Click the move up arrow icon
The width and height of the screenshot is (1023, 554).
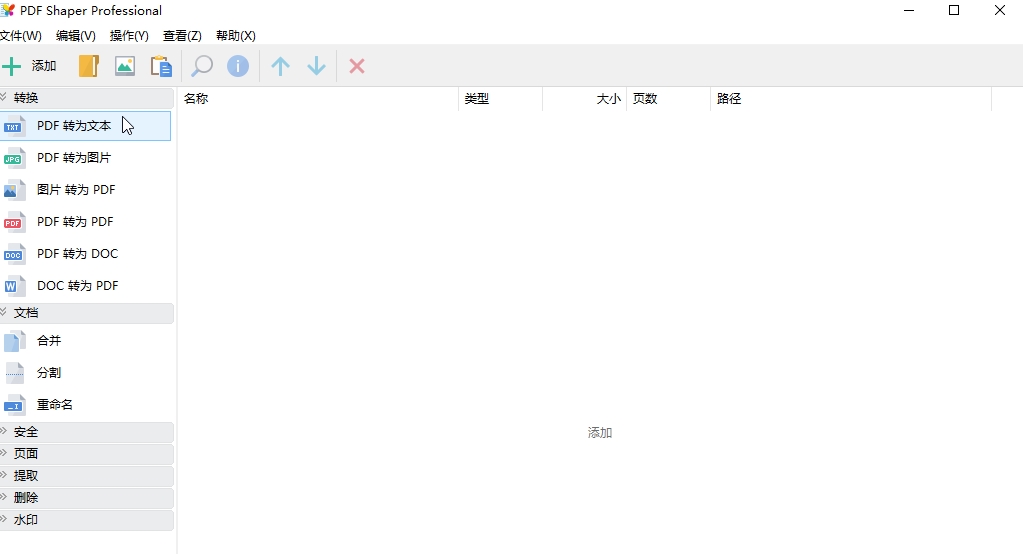click(x=281, y=66)
